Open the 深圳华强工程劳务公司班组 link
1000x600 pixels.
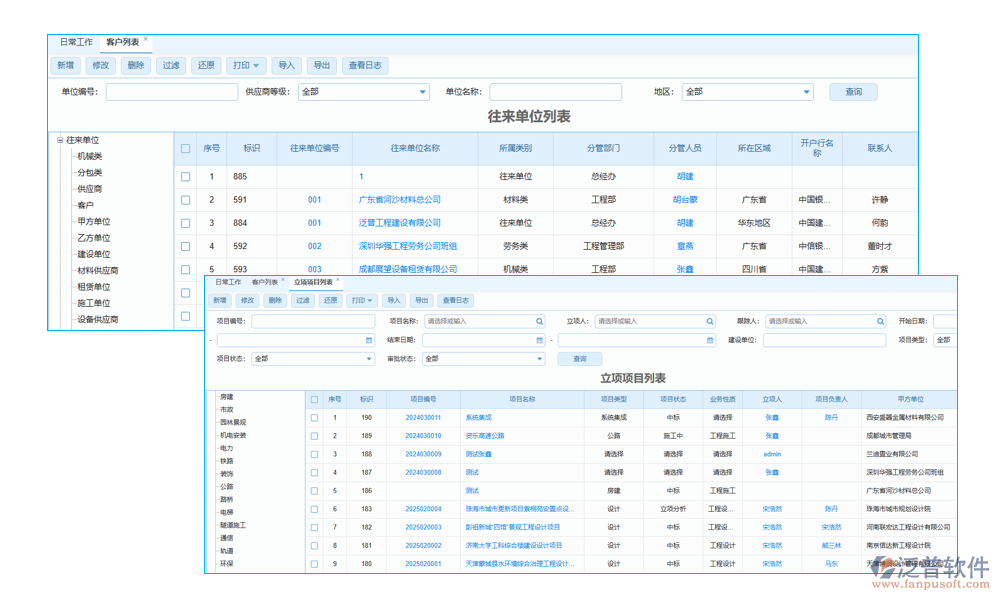coord(408,246)
